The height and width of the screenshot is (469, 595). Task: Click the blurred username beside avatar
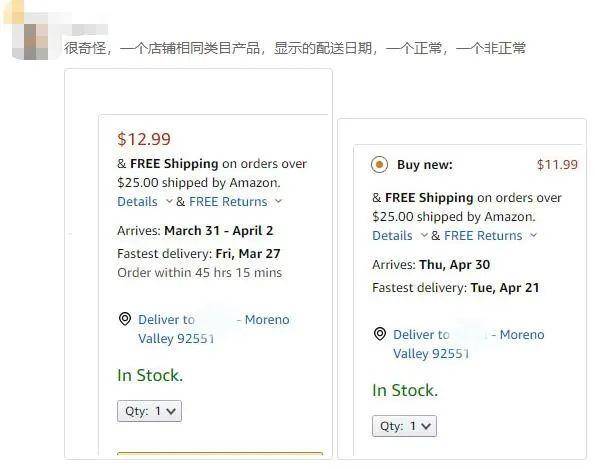pyautogui.click(x=89, y=29)
